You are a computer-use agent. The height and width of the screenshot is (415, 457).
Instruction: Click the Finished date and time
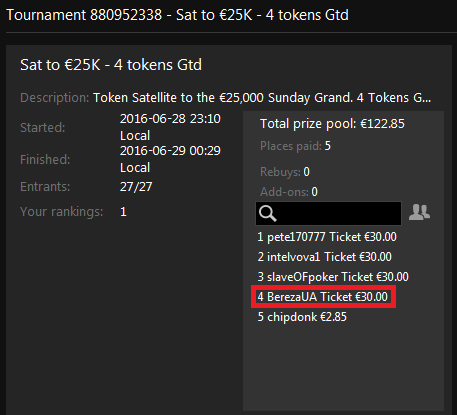point(170,159)
